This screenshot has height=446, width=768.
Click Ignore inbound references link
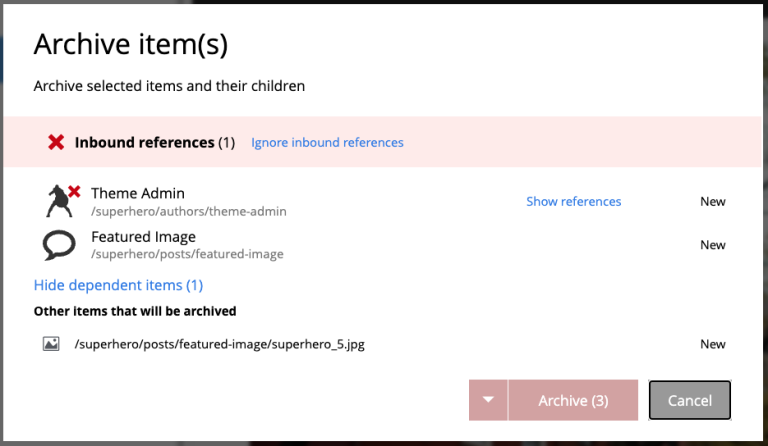[327, 142]
